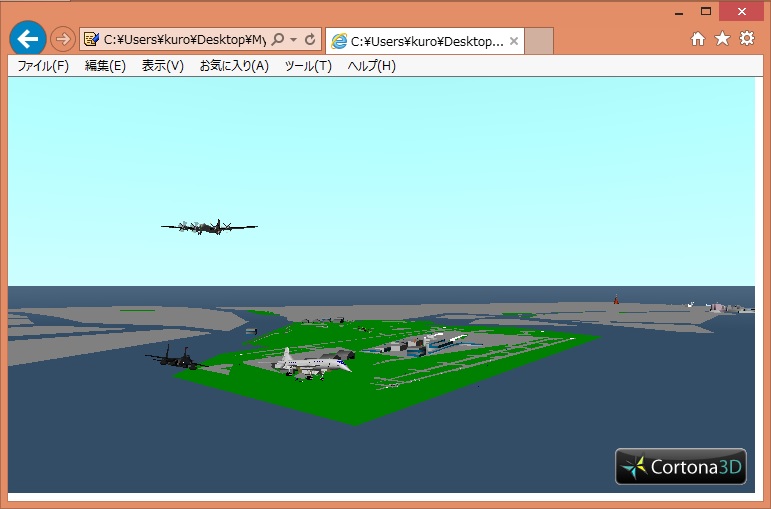Open the Tools gear menu

746,39
